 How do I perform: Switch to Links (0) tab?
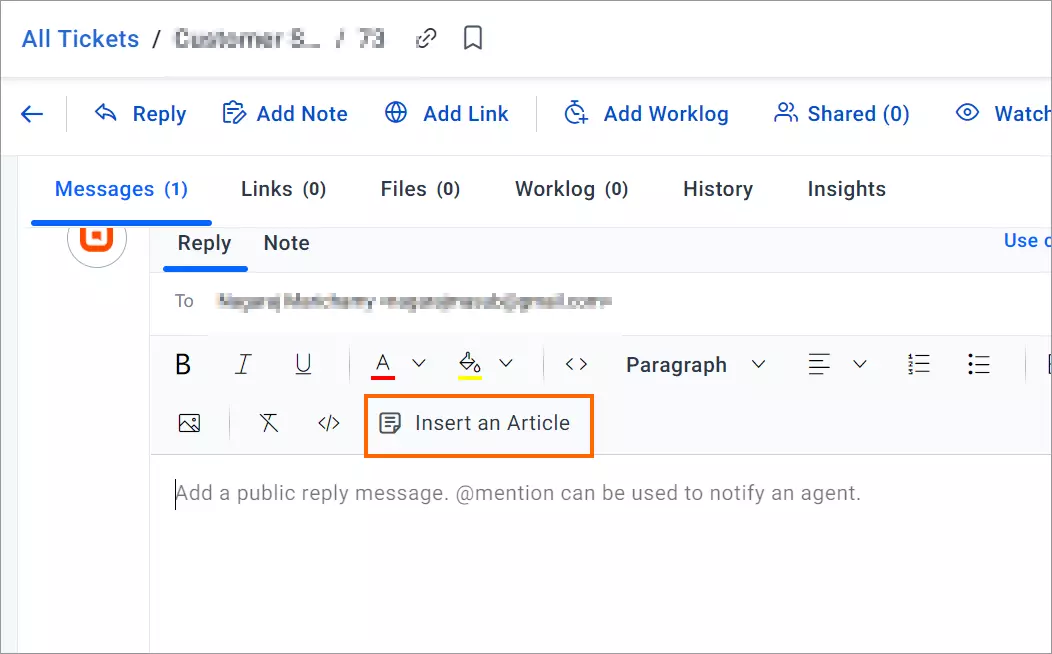[283, 189]
